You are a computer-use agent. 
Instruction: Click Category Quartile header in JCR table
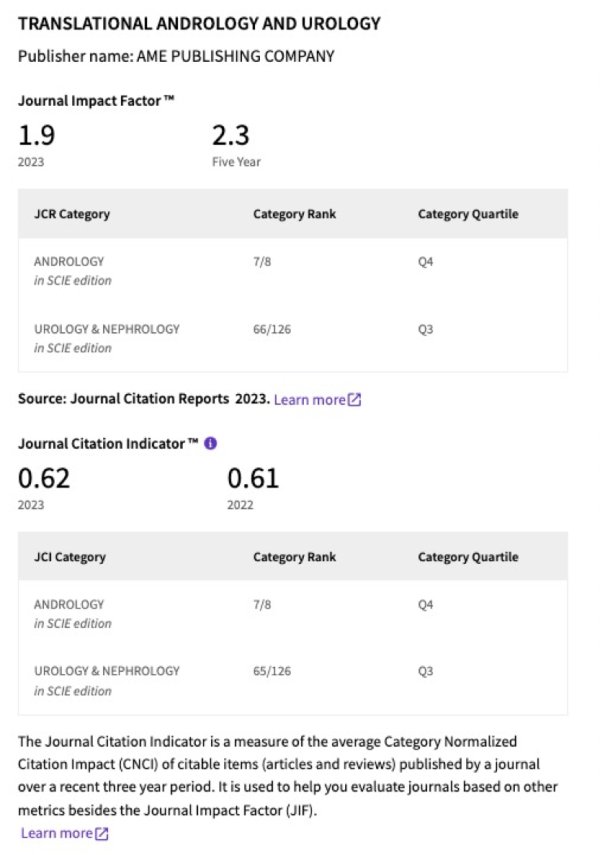click(x=468, y=214)
